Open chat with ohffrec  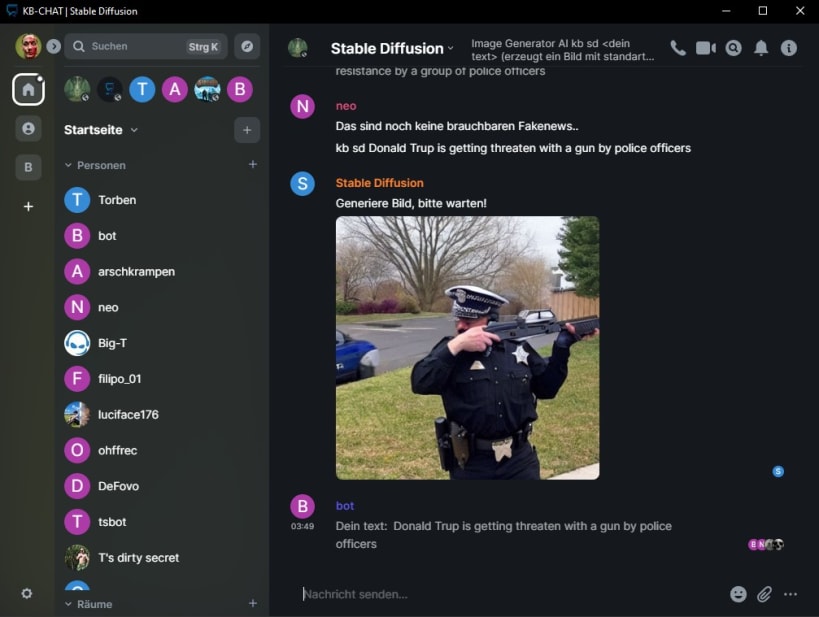click(162, 450)
